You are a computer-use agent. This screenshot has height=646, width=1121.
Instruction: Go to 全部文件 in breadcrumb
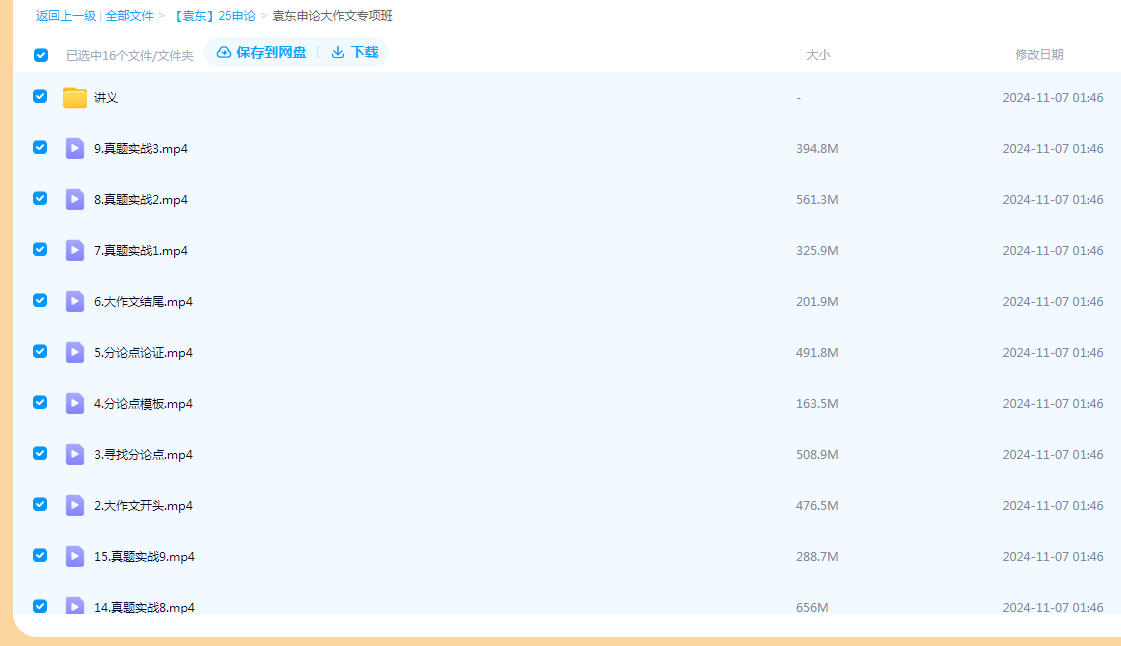coord(130,16)
